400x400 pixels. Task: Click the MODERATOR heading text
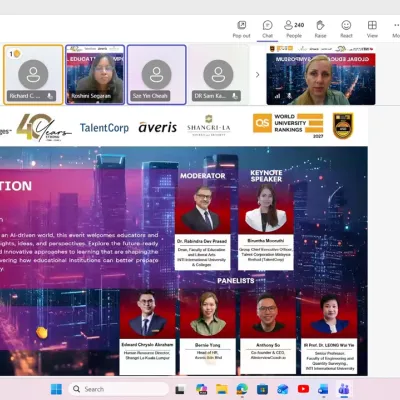pos(203,176)
